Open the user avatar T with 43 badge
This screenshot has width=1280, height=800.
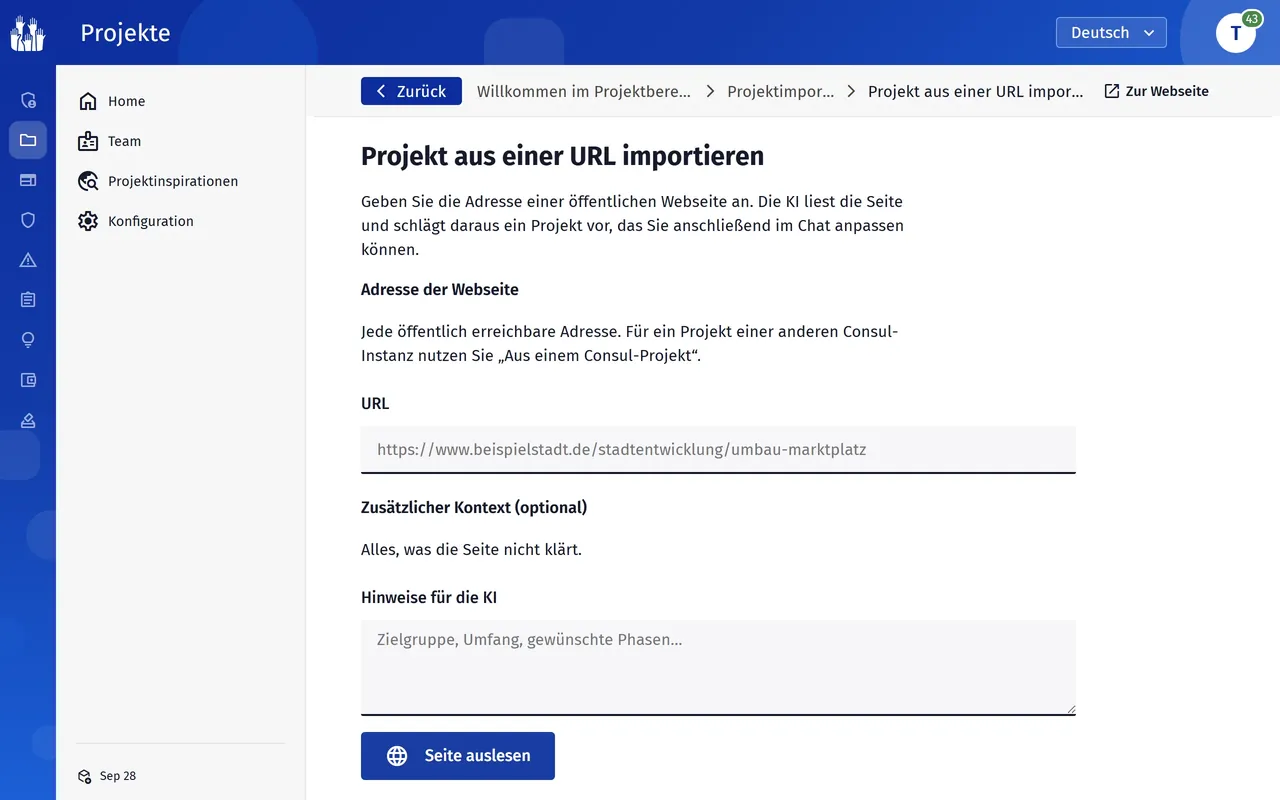1236,32
